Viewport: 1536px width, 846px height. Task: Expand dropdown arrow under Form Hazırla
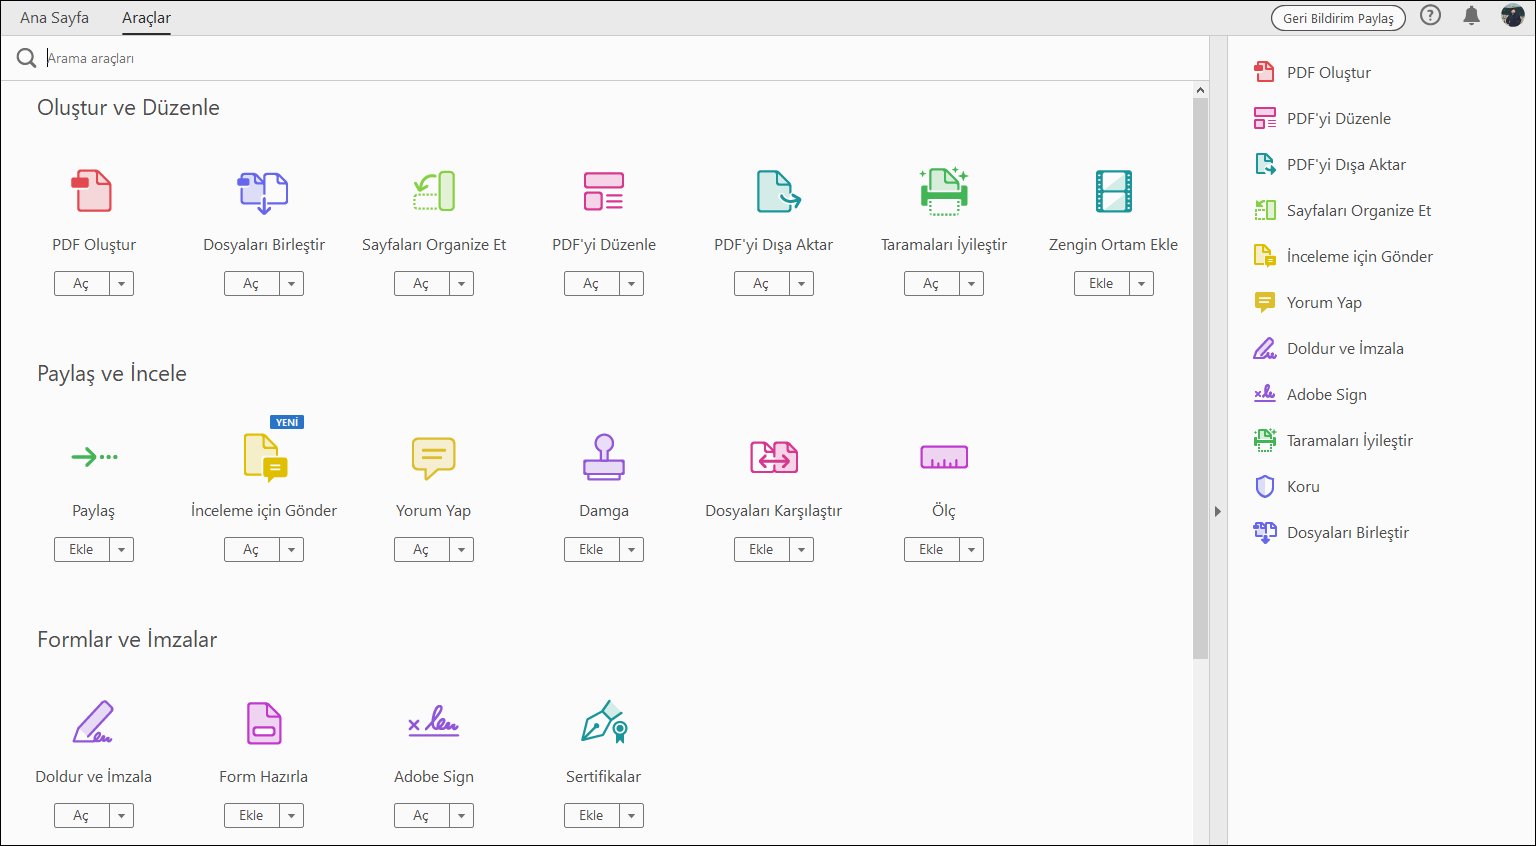pos(291,816)
